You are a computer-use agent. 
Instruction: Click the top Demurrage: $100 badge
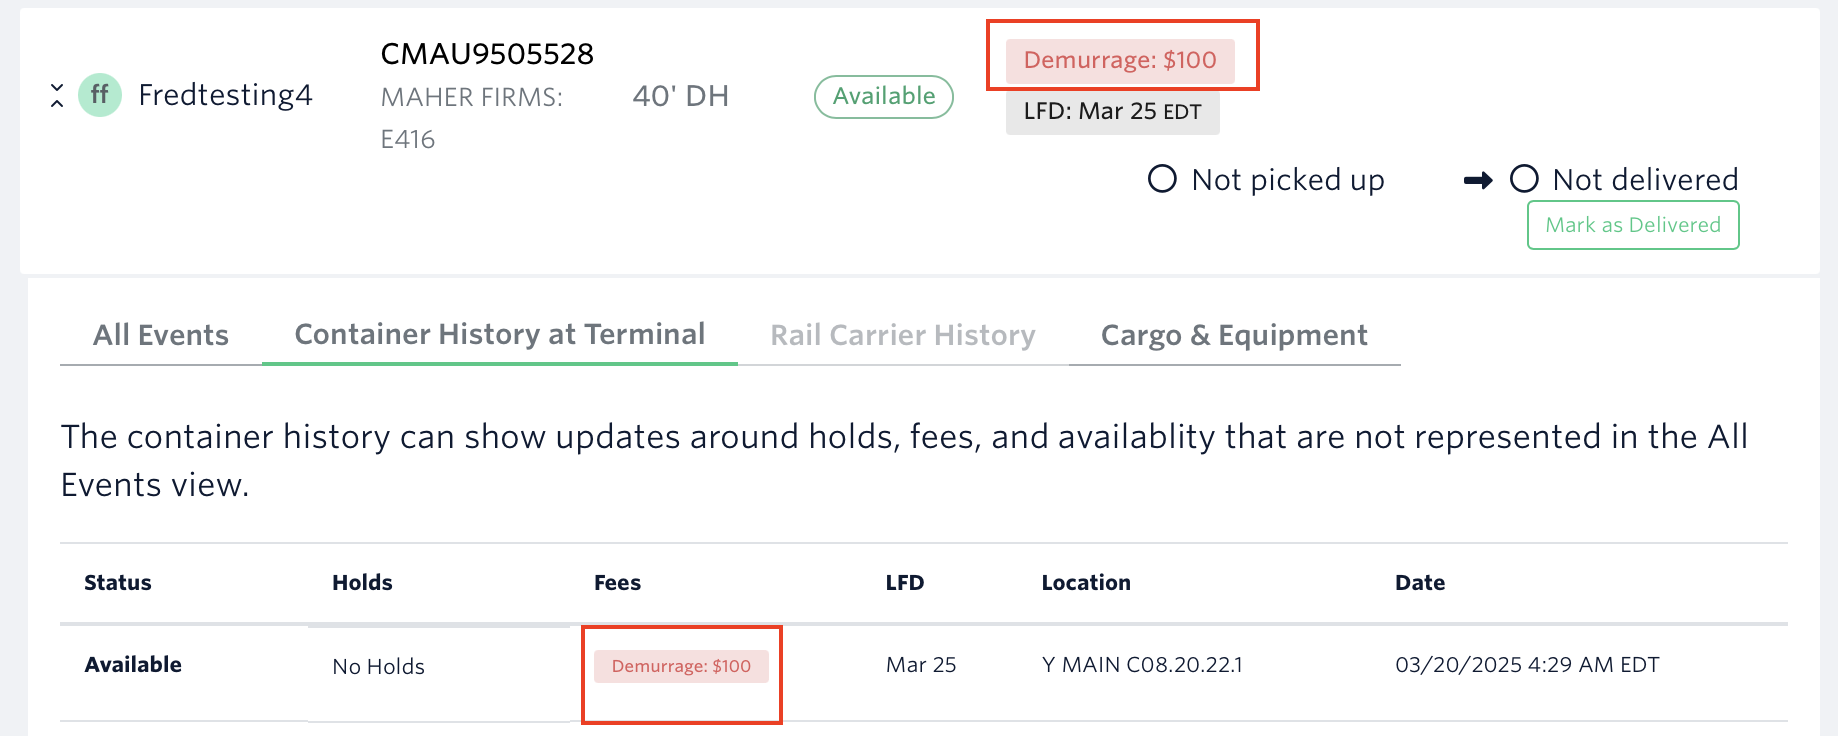click(x=1120, y=60)
